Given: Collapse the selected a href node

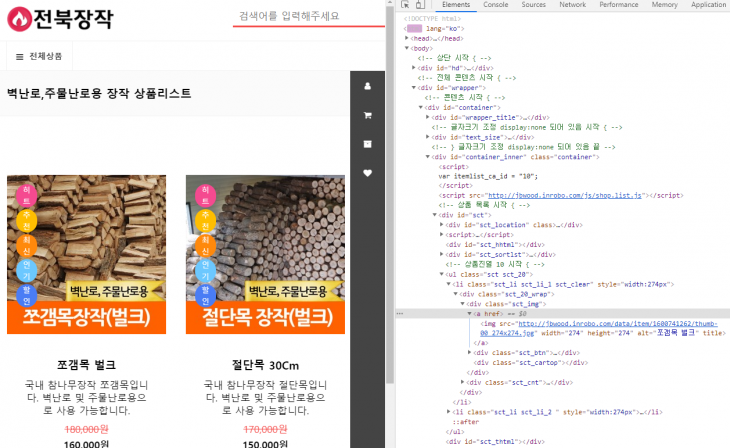Looking at the screenshot, I should click(470, 313).
